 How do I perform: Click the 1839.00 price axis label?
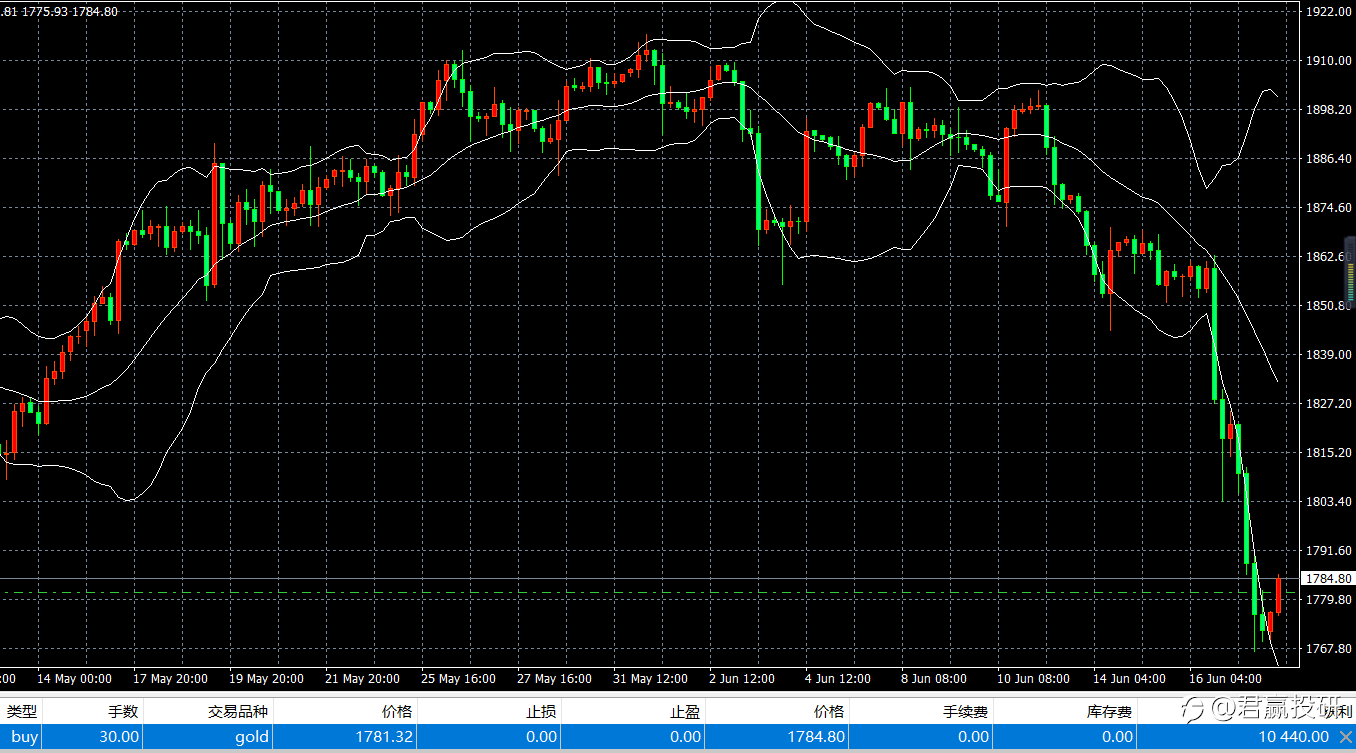point(1329,355)
